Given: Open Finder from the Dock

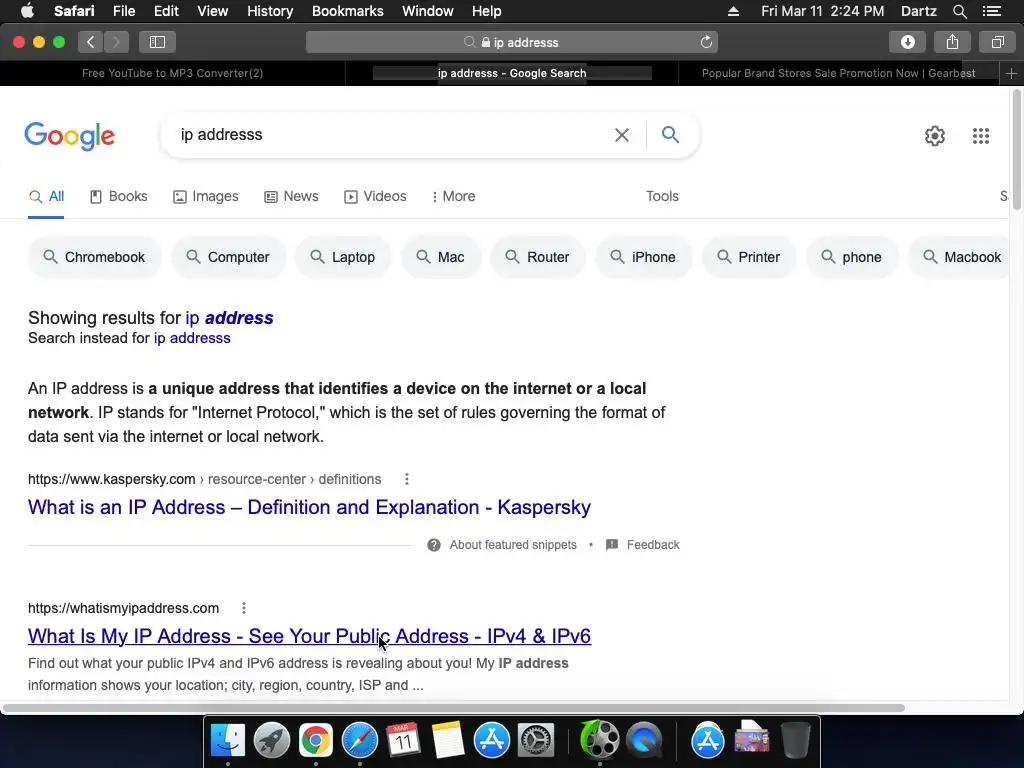Looking at the screenshot, I should coord(227,740).
